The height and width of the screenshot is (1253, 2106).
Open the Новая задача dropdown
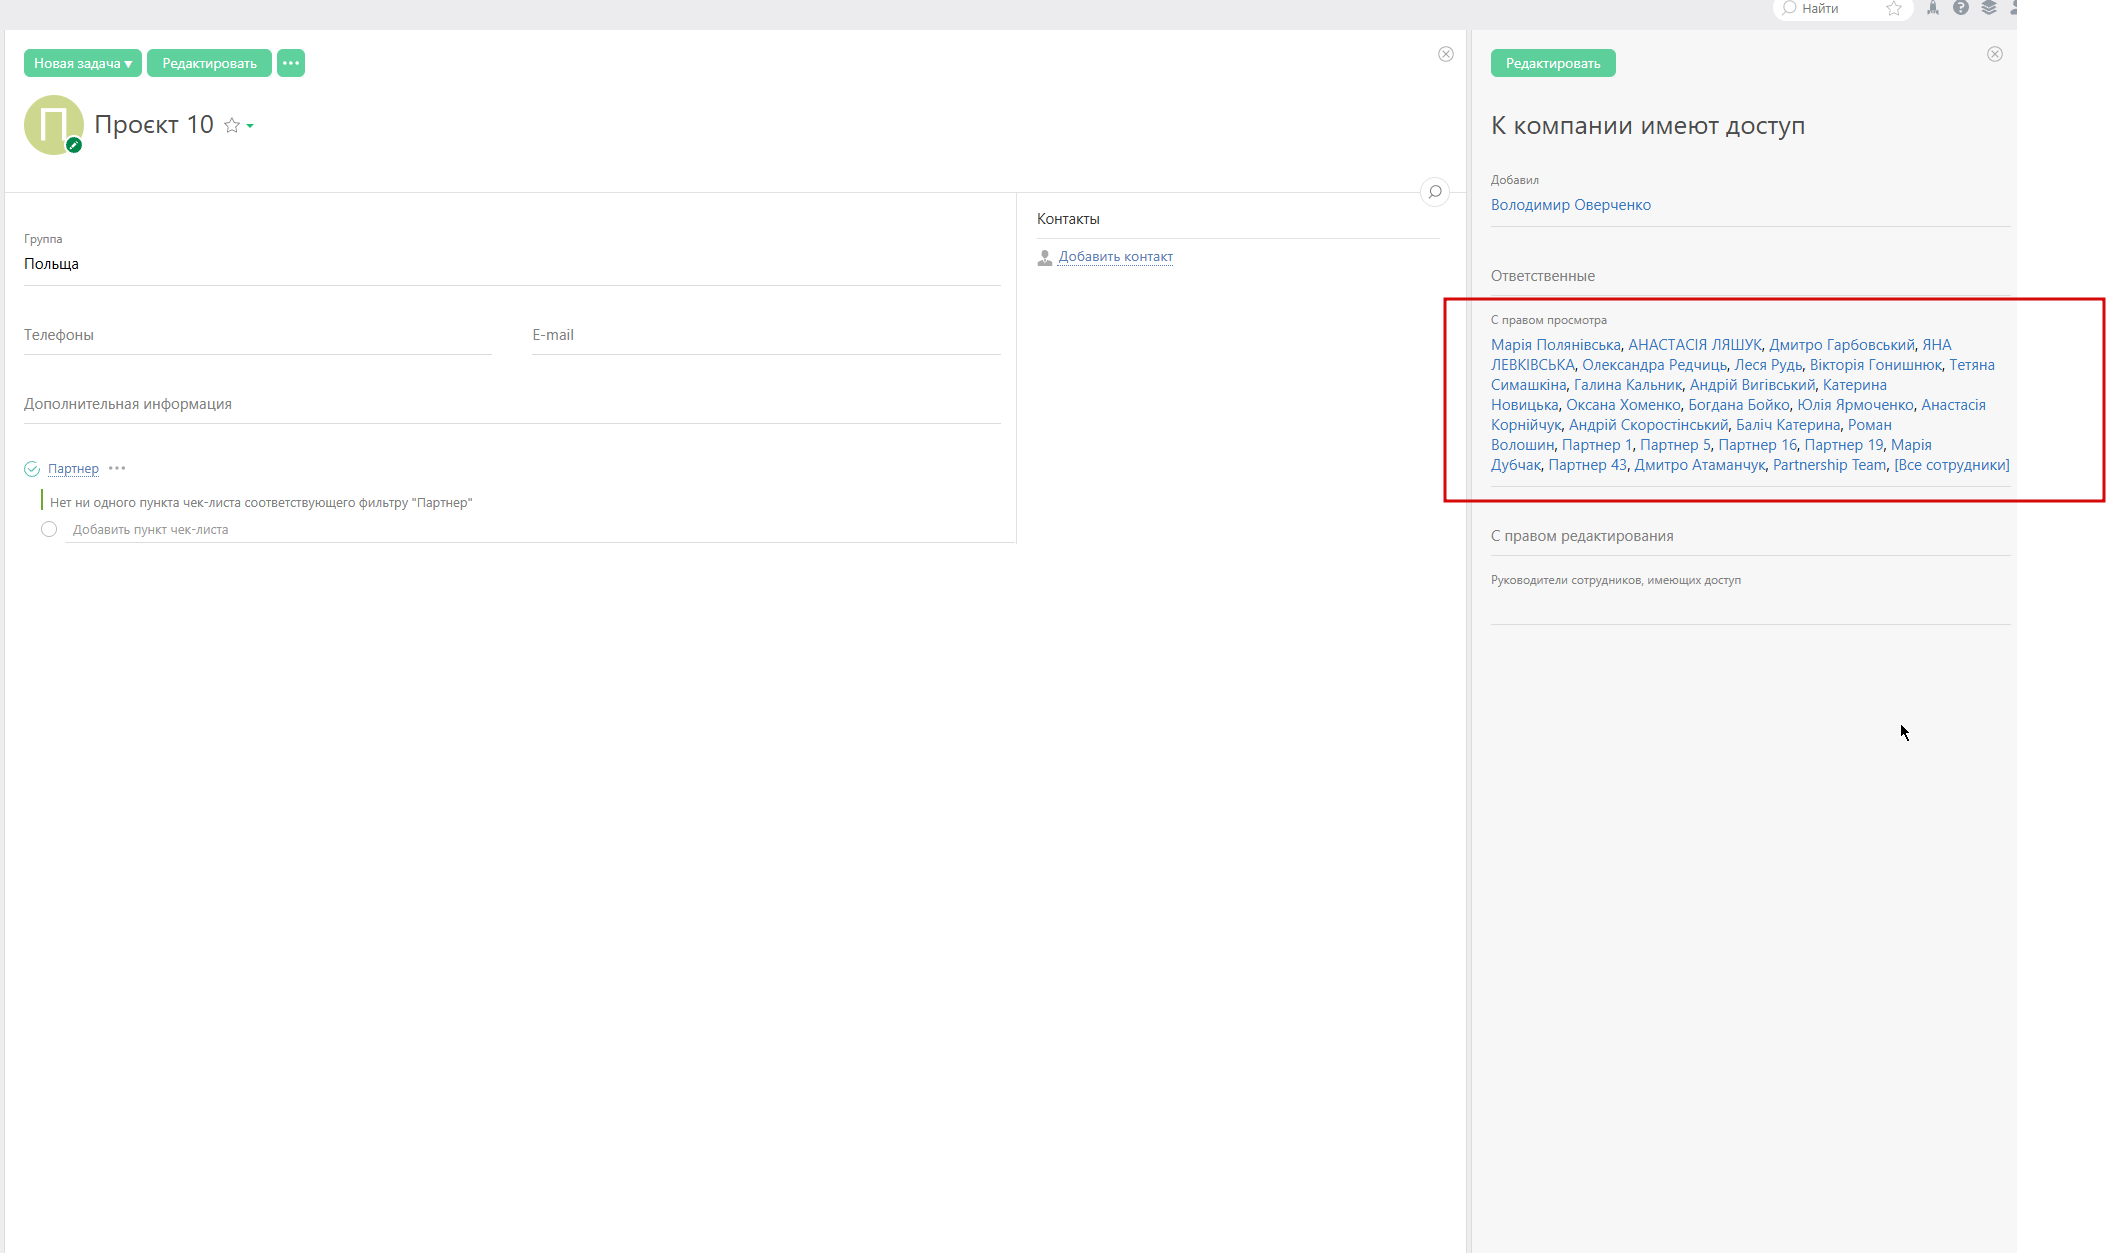(83, 63)
